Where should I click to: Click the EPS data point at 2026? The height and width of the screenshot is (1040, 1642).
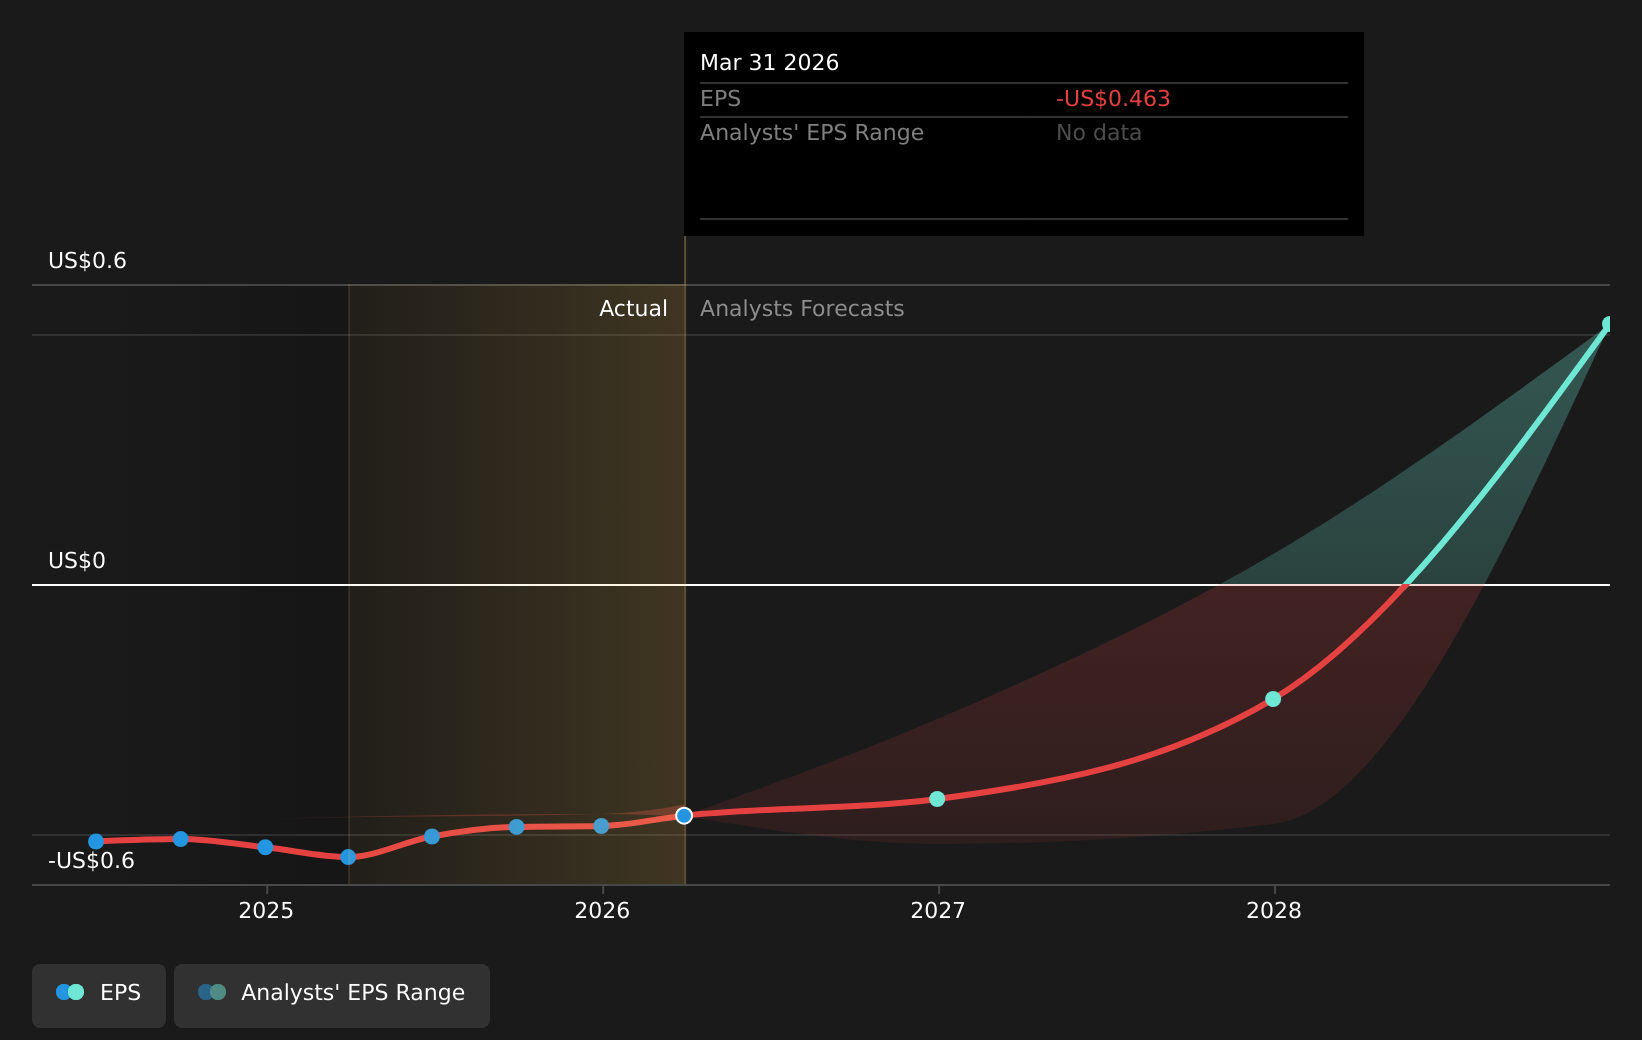[x=601, y=826]
